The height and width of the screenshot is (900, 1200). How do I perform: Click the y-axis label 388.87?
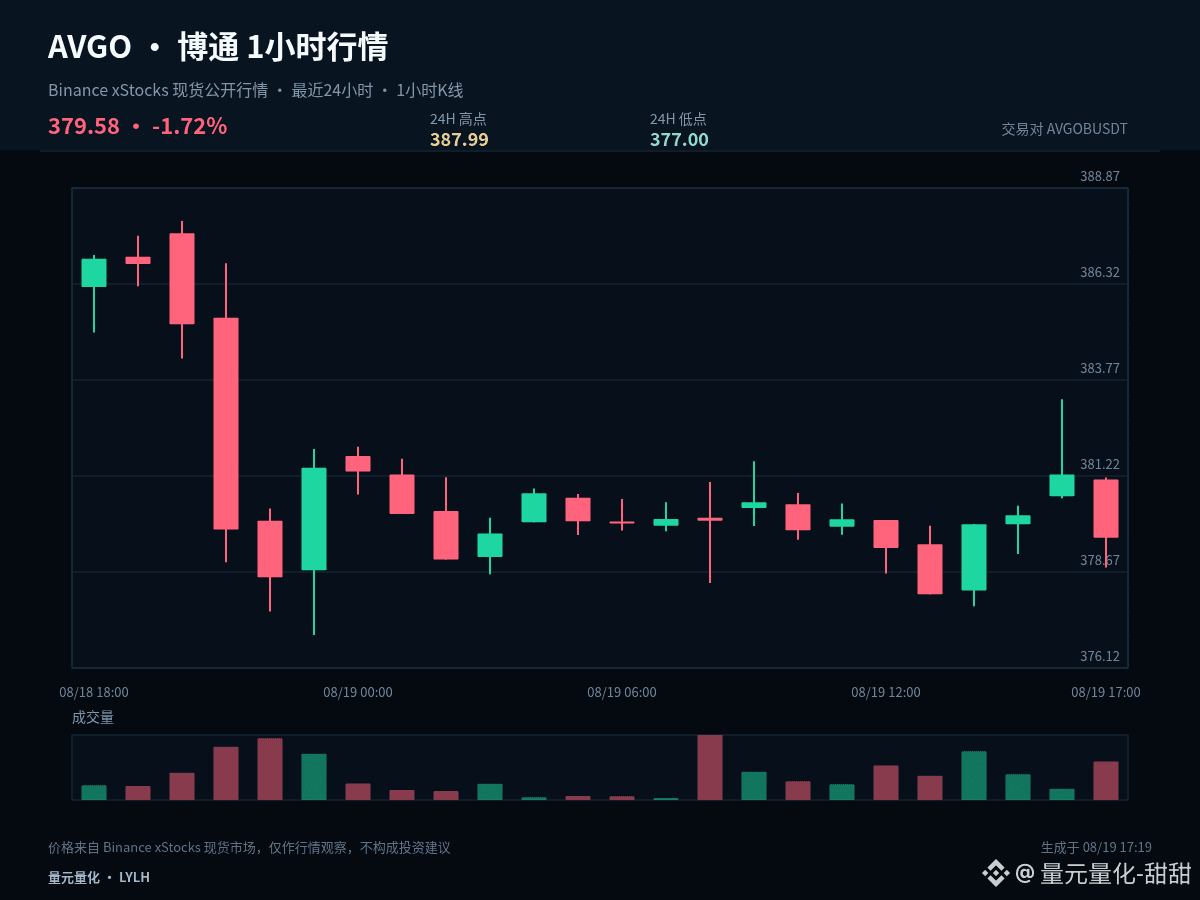click(x=1100, y=177)
